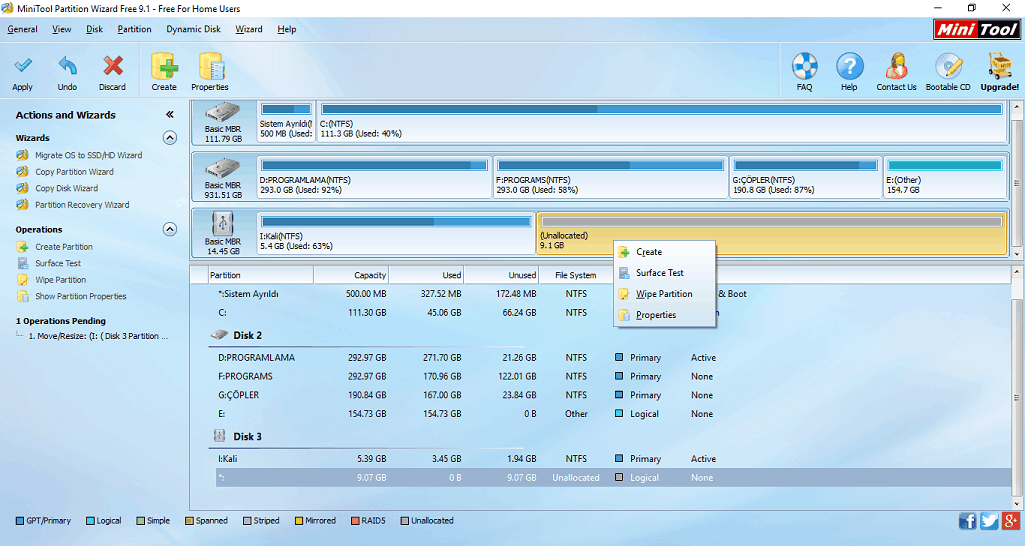1025x546 pixels.
Task: Sort by the Unused column header
Action: 501,275
